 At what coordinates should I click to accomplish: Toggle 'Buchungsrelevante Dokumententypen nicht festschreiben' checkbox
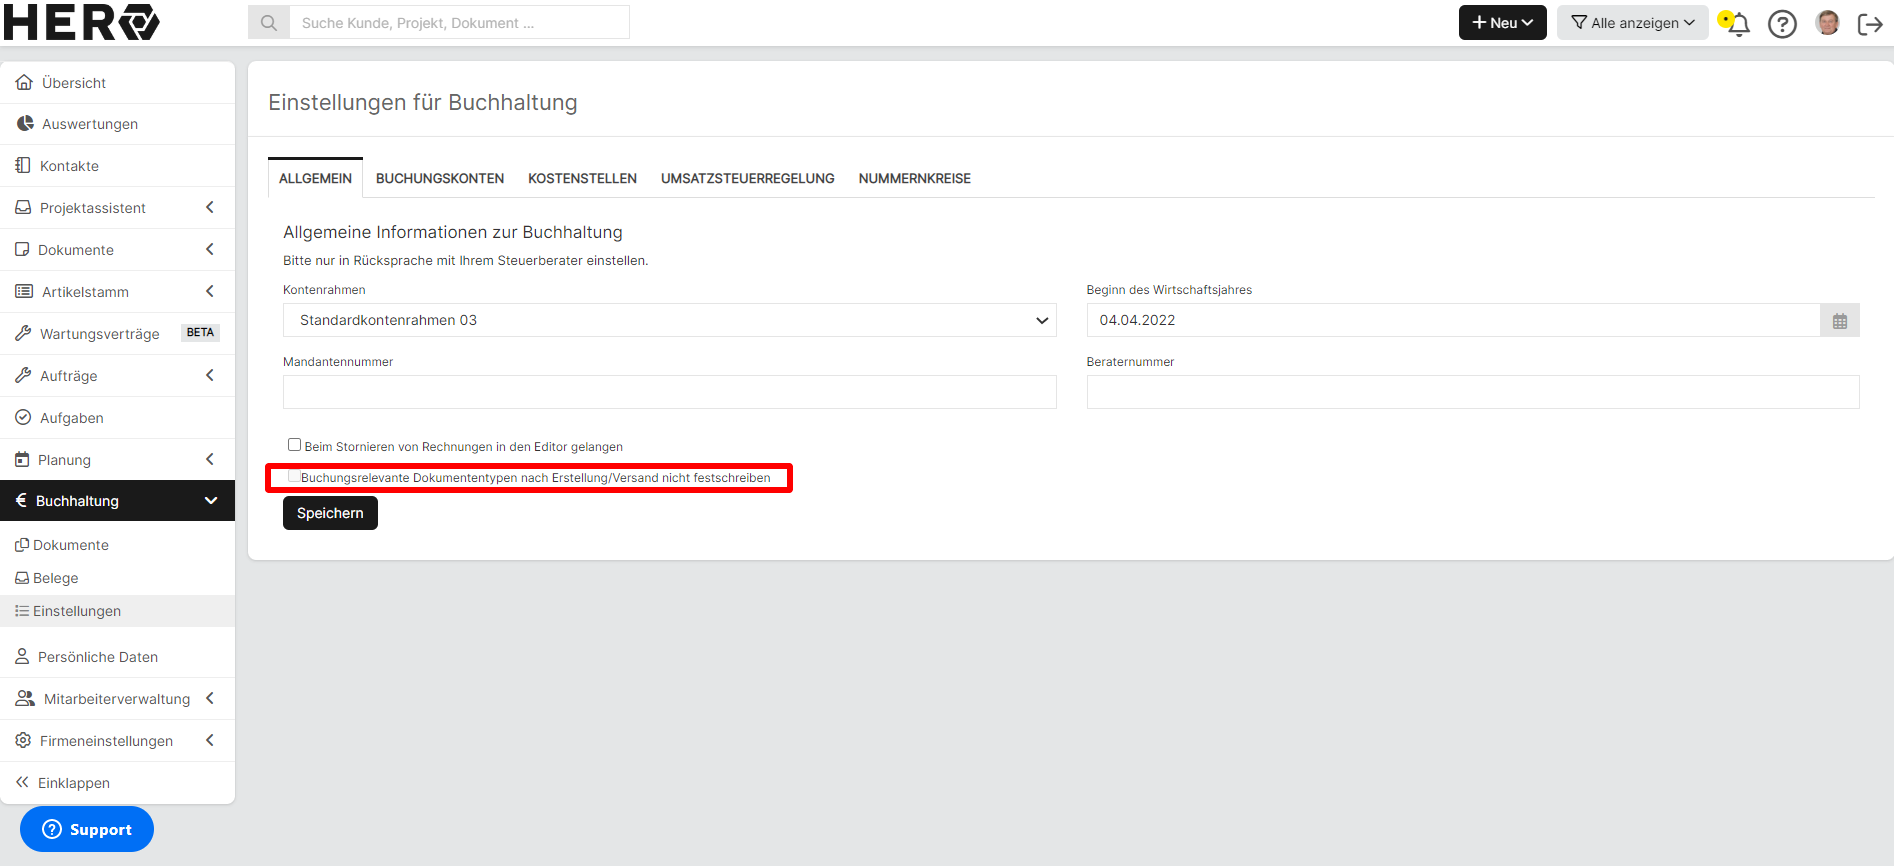294,477
